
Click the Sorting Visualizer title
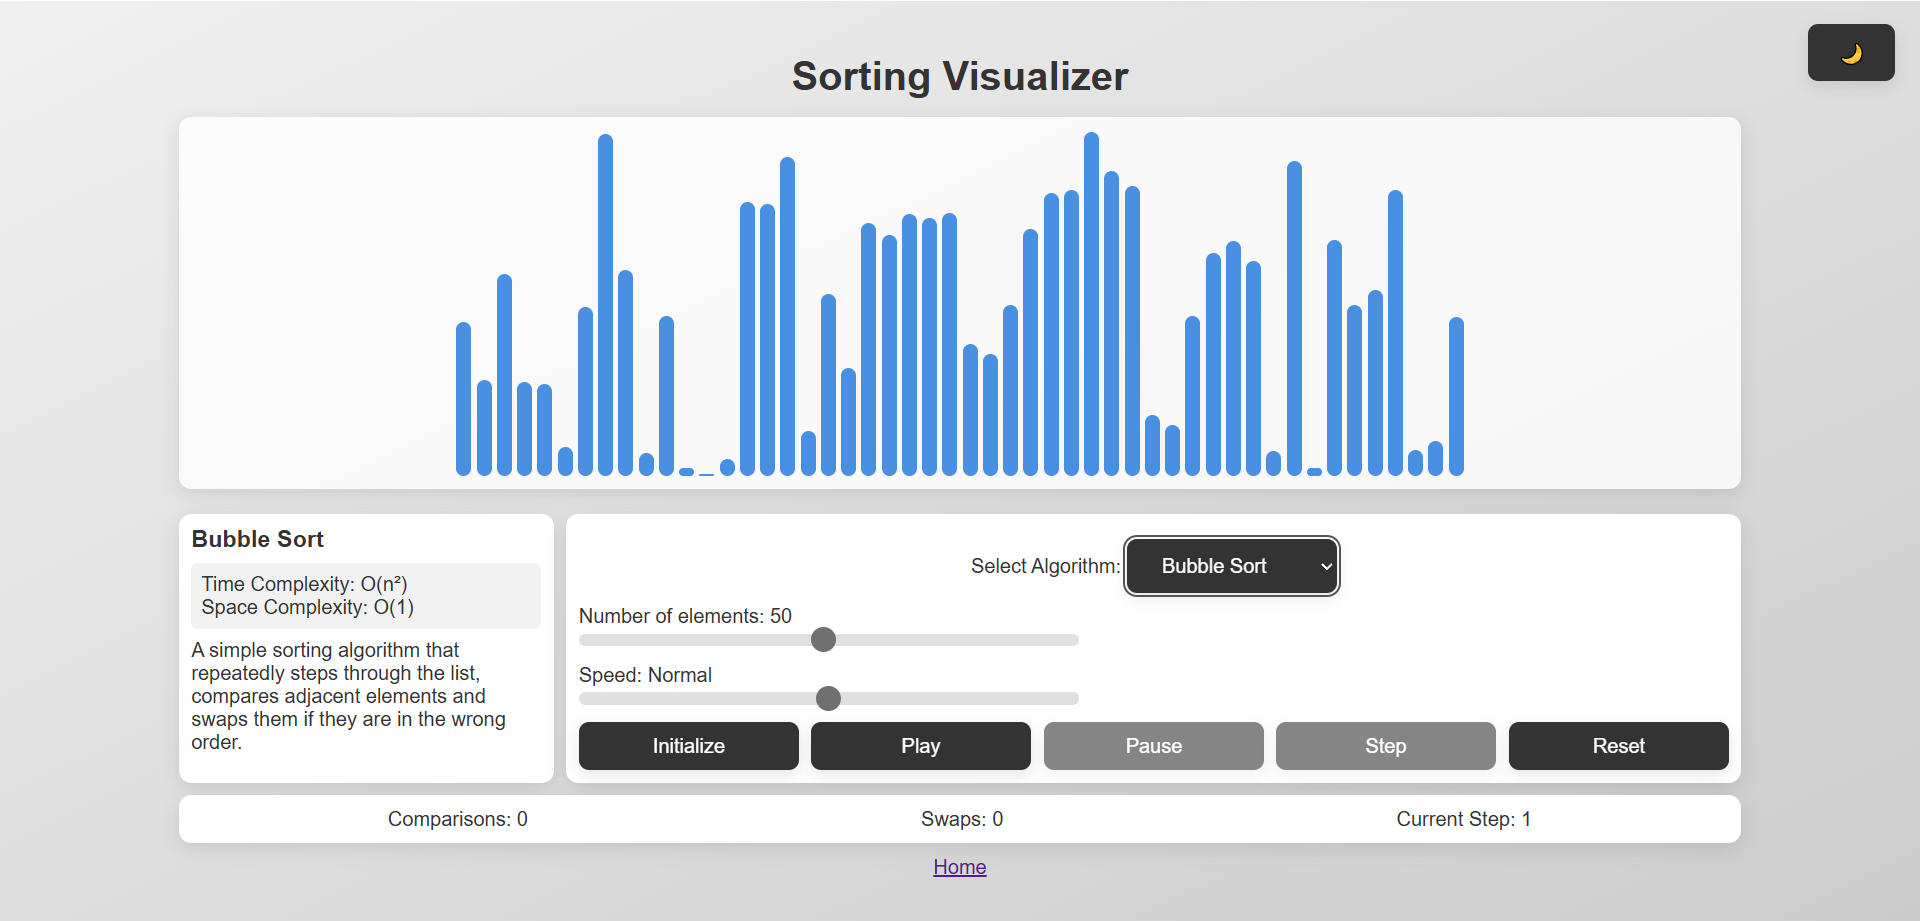click(x=959, y=75)
